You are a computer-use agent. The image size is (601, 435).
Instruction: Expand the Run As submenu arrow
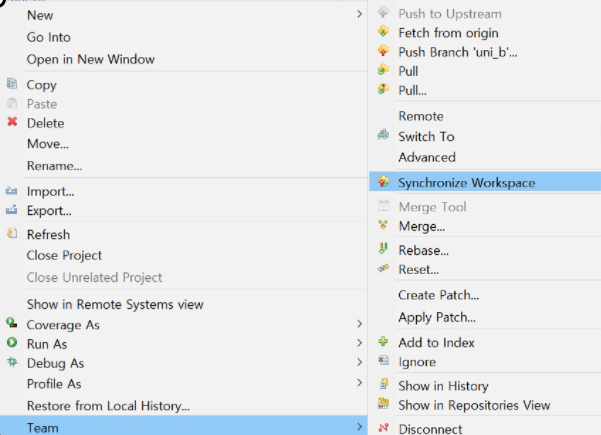pyautogui.click(x=359, y=343)
